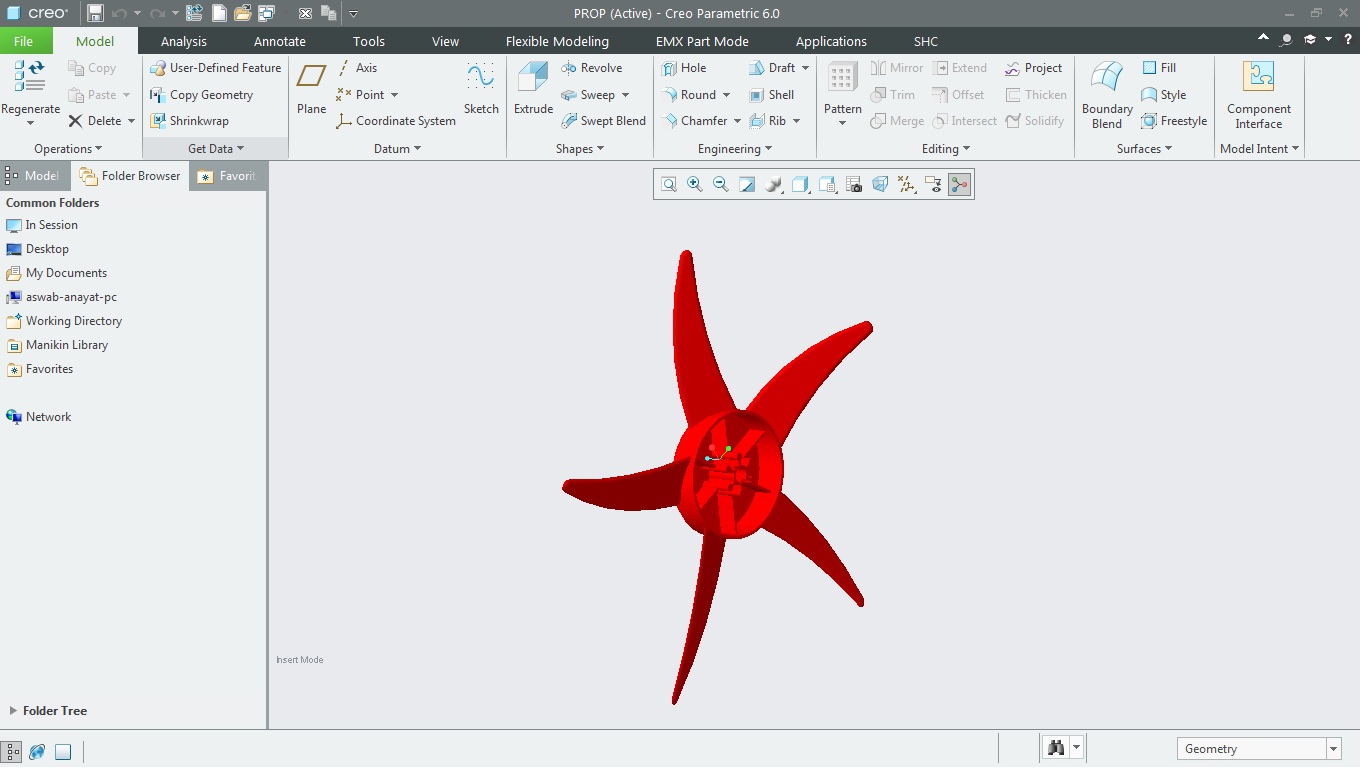This screenshot has height=768, width=1366.
Task: Click the Shell tool
Action: point(771,95)
